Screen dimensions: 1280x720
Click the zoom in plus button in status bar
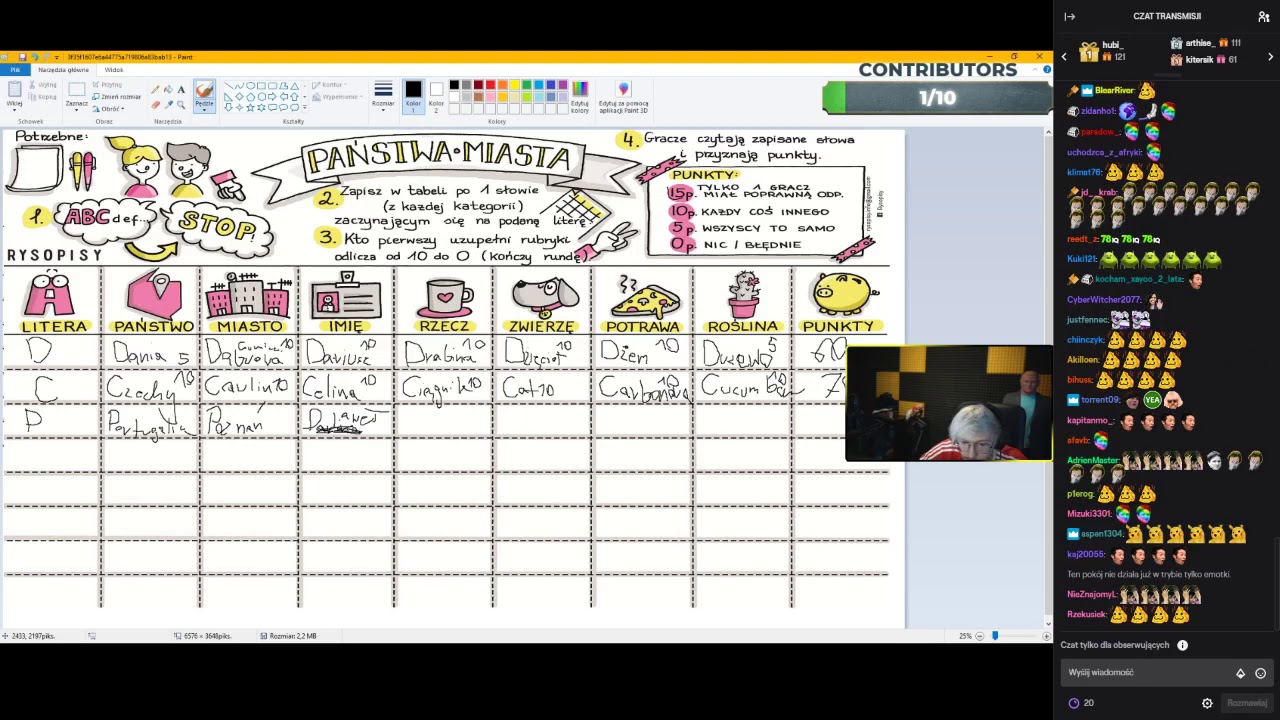click(1046, 636)
